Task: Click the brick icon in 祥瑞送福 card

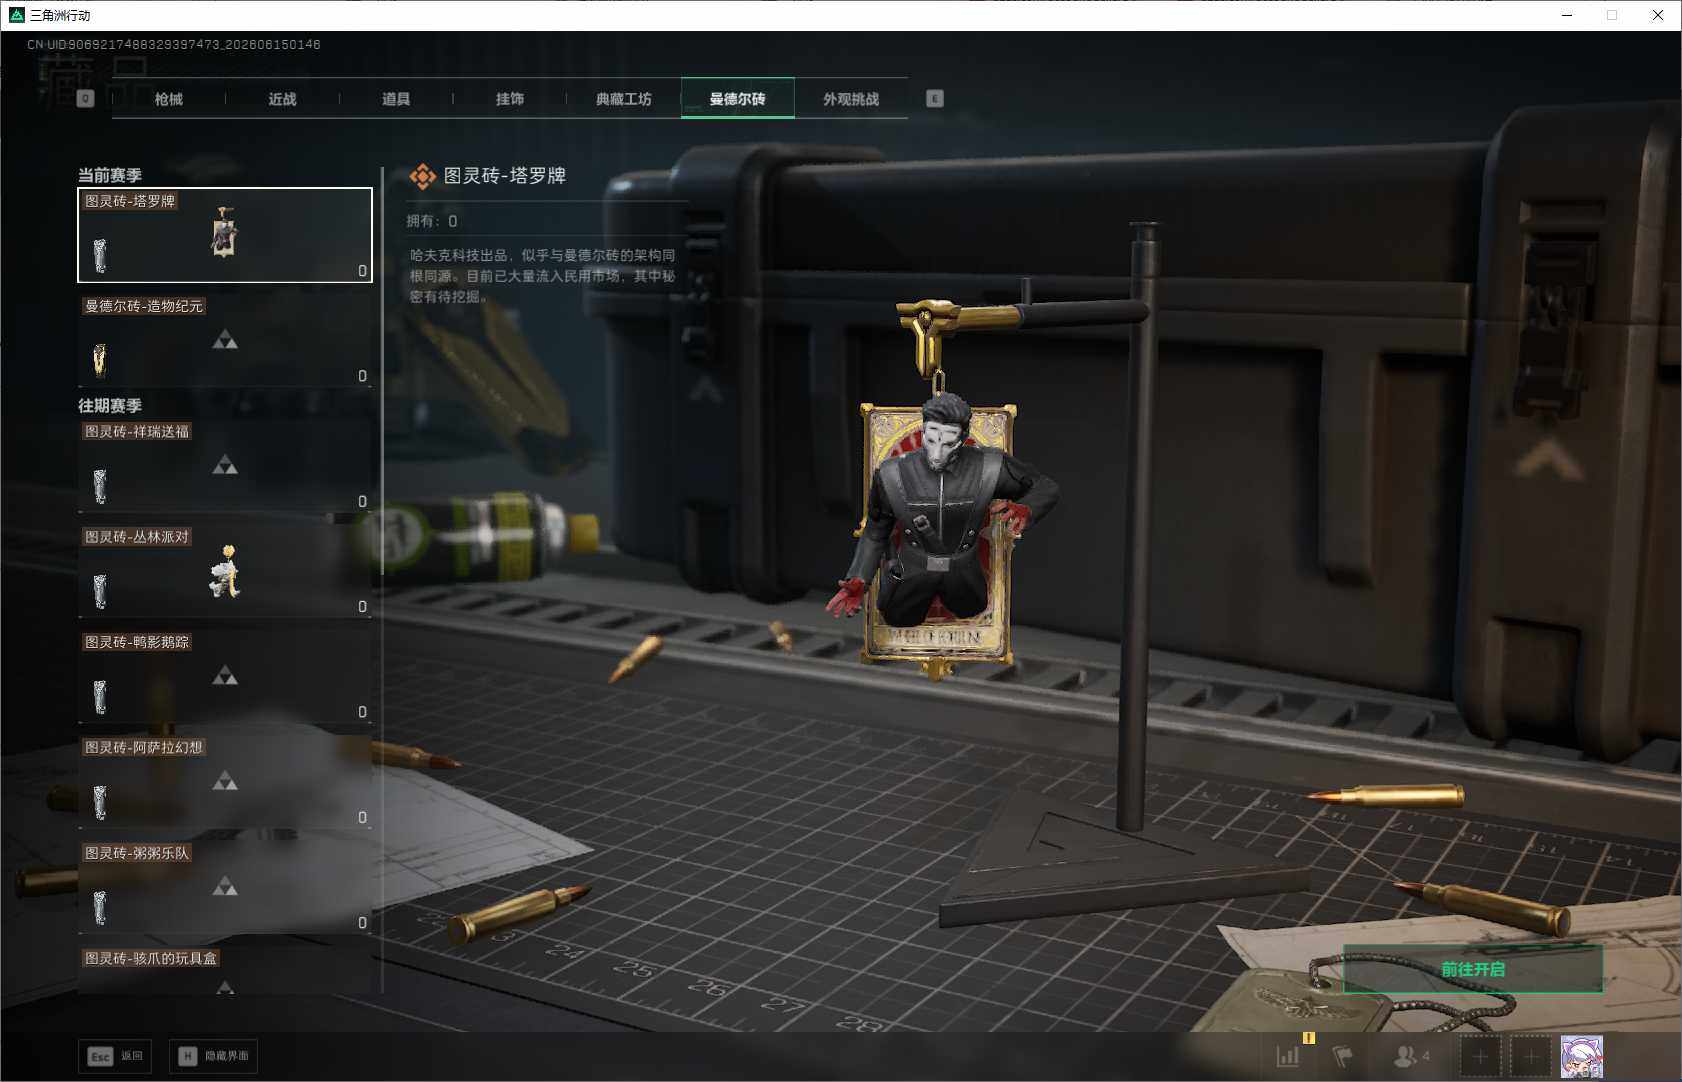Action: [99, 486]
